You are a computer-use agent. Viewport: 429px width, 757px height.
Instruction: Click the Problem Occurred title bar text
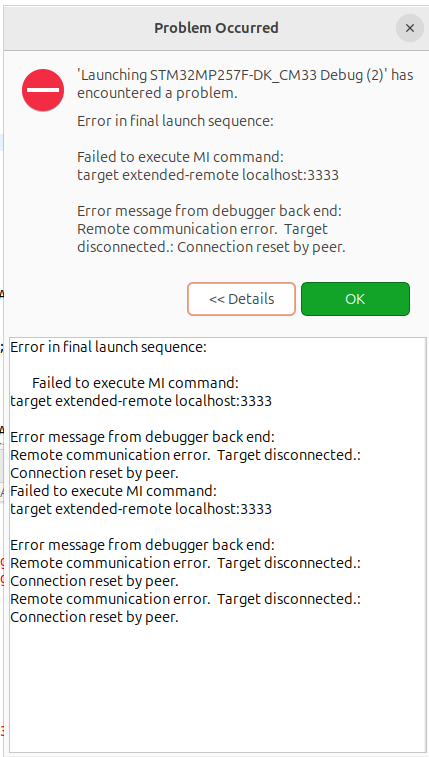pos(216,28)
